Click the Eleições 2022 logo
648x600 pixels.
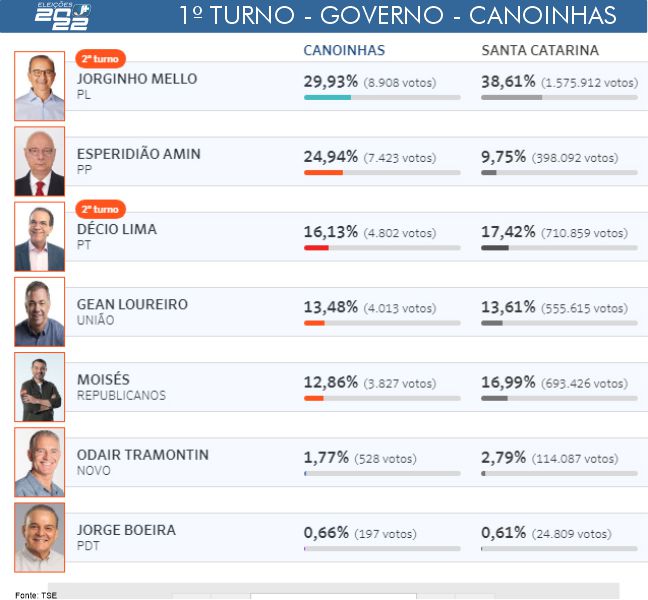click(x=63, y=16)
